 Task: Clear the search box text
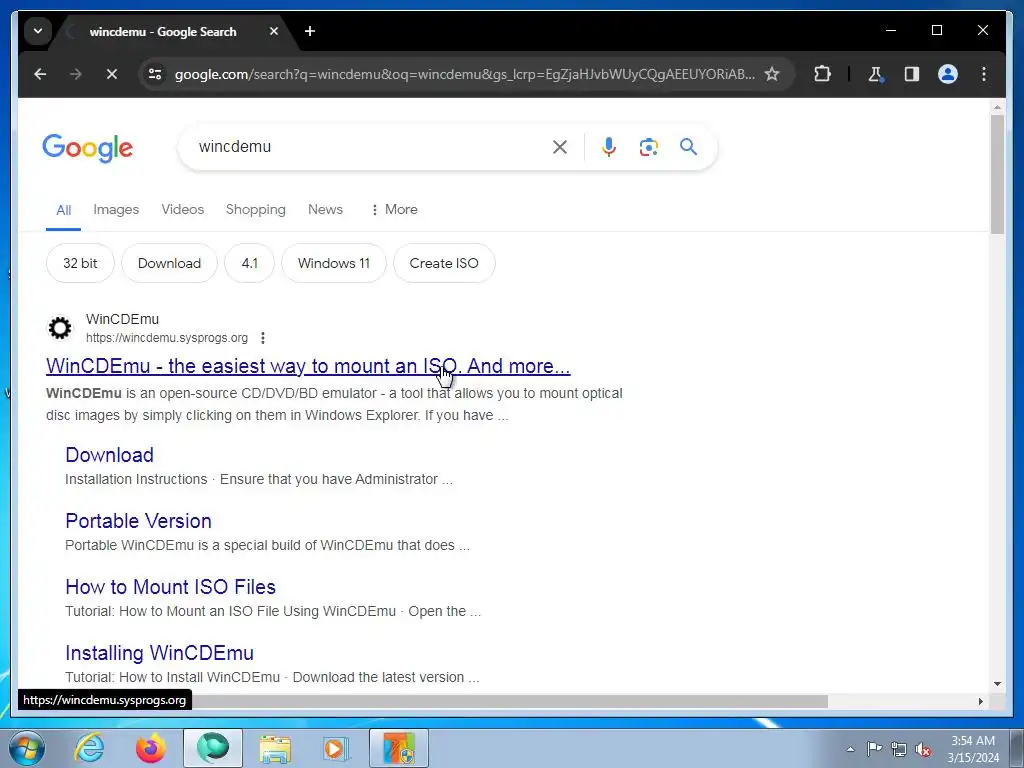coord(560,147)
